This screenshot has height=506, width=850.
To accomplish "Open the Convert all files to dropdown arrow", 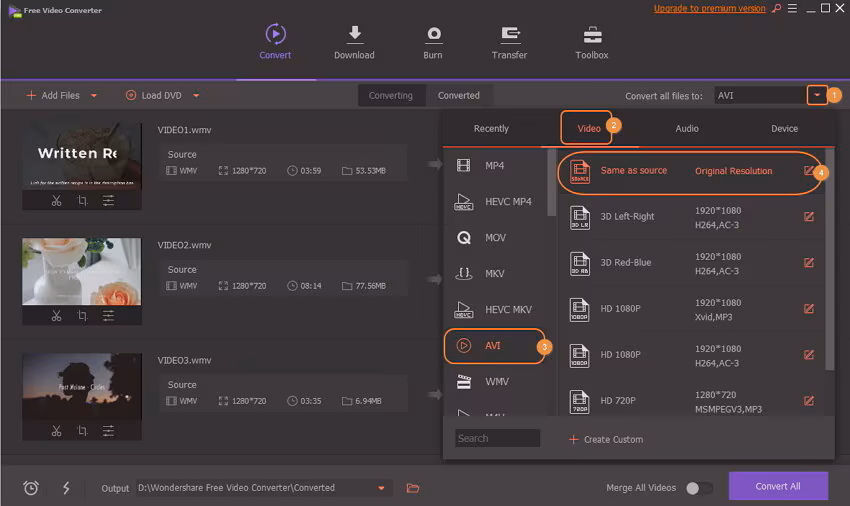I will click(x=817, y=95).
